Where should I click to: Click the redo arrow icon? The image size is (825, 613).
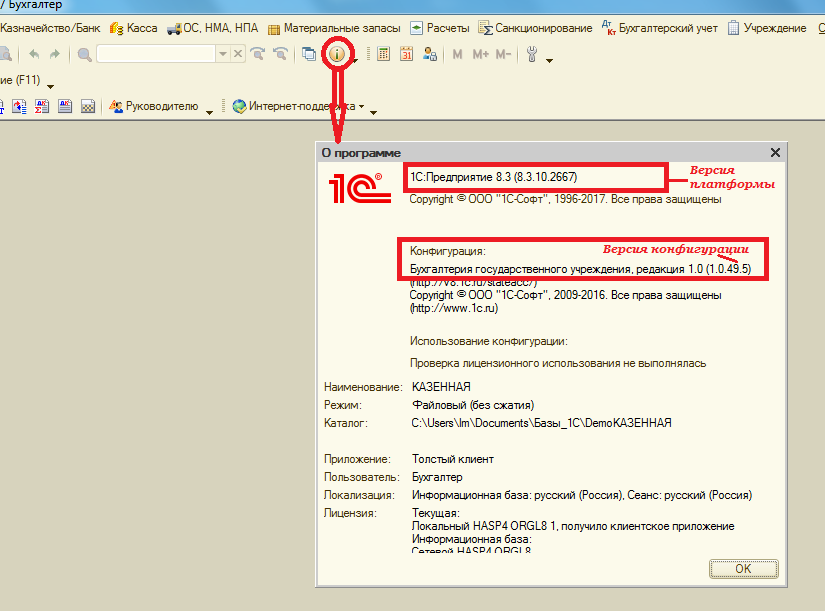pos(55,54)
